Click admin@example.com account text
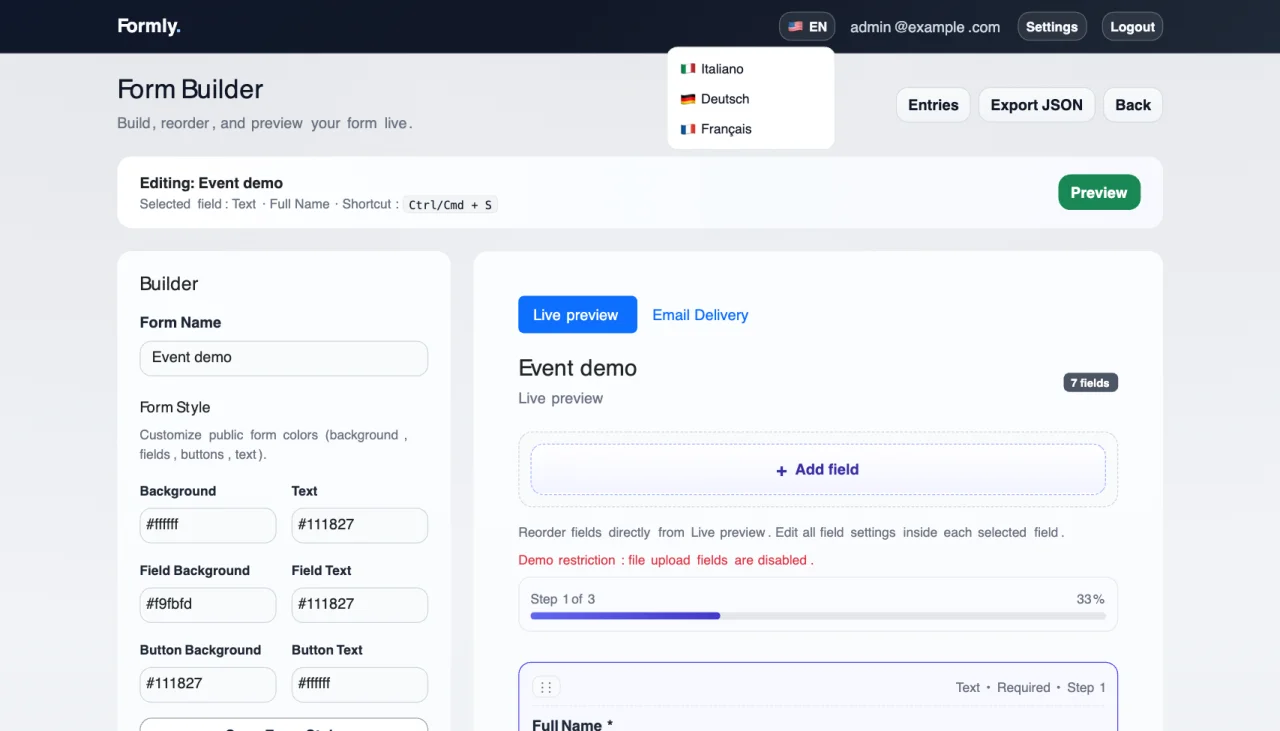This screenshot has height=731, width=1280. (x=925, y=27)
